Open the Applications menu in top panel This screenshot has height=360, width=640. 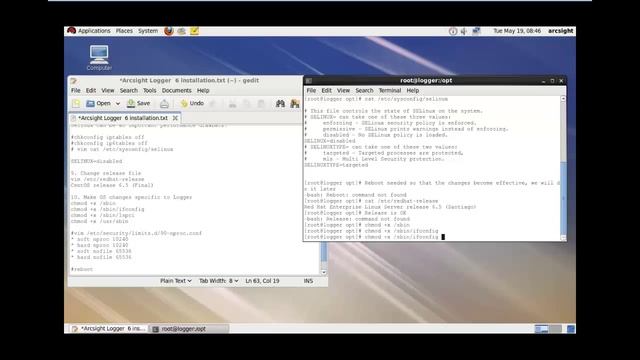pyautogui.click(x=94, y=31)
